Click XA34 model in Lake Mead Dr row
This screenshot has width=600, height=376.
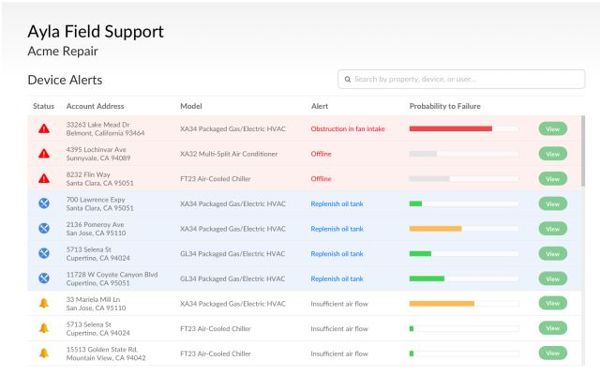click(x=233, y=129)
